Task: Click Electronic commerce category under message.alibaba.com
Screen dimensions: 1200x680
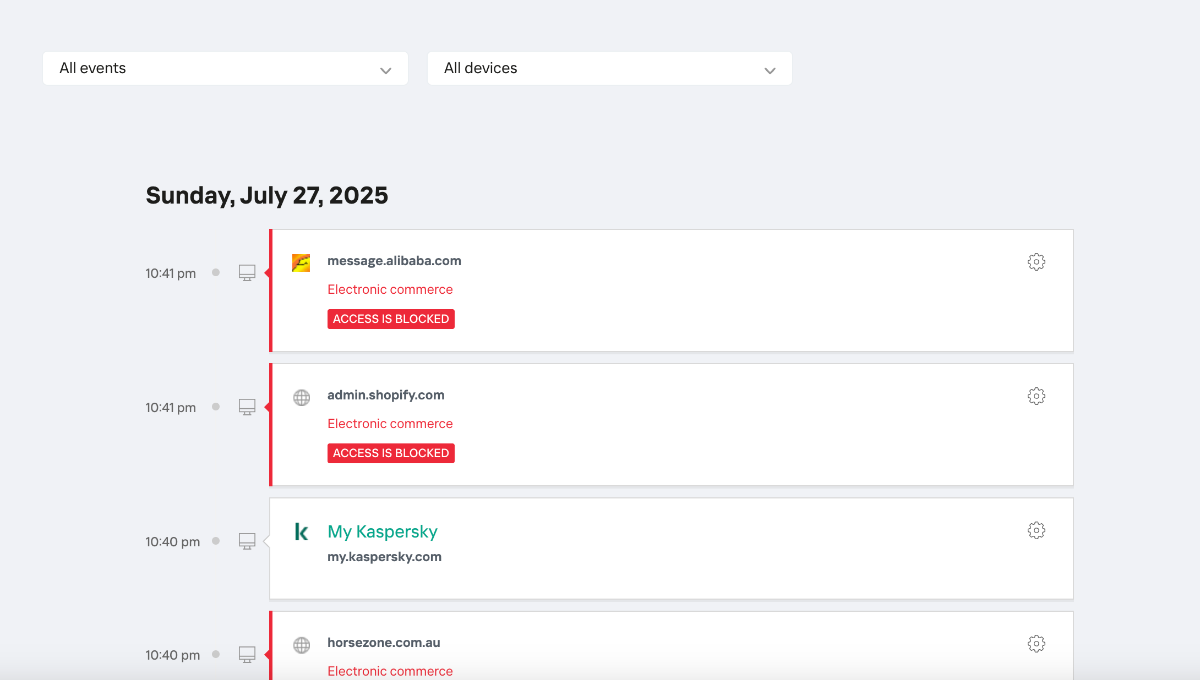Action: [390, 290]
